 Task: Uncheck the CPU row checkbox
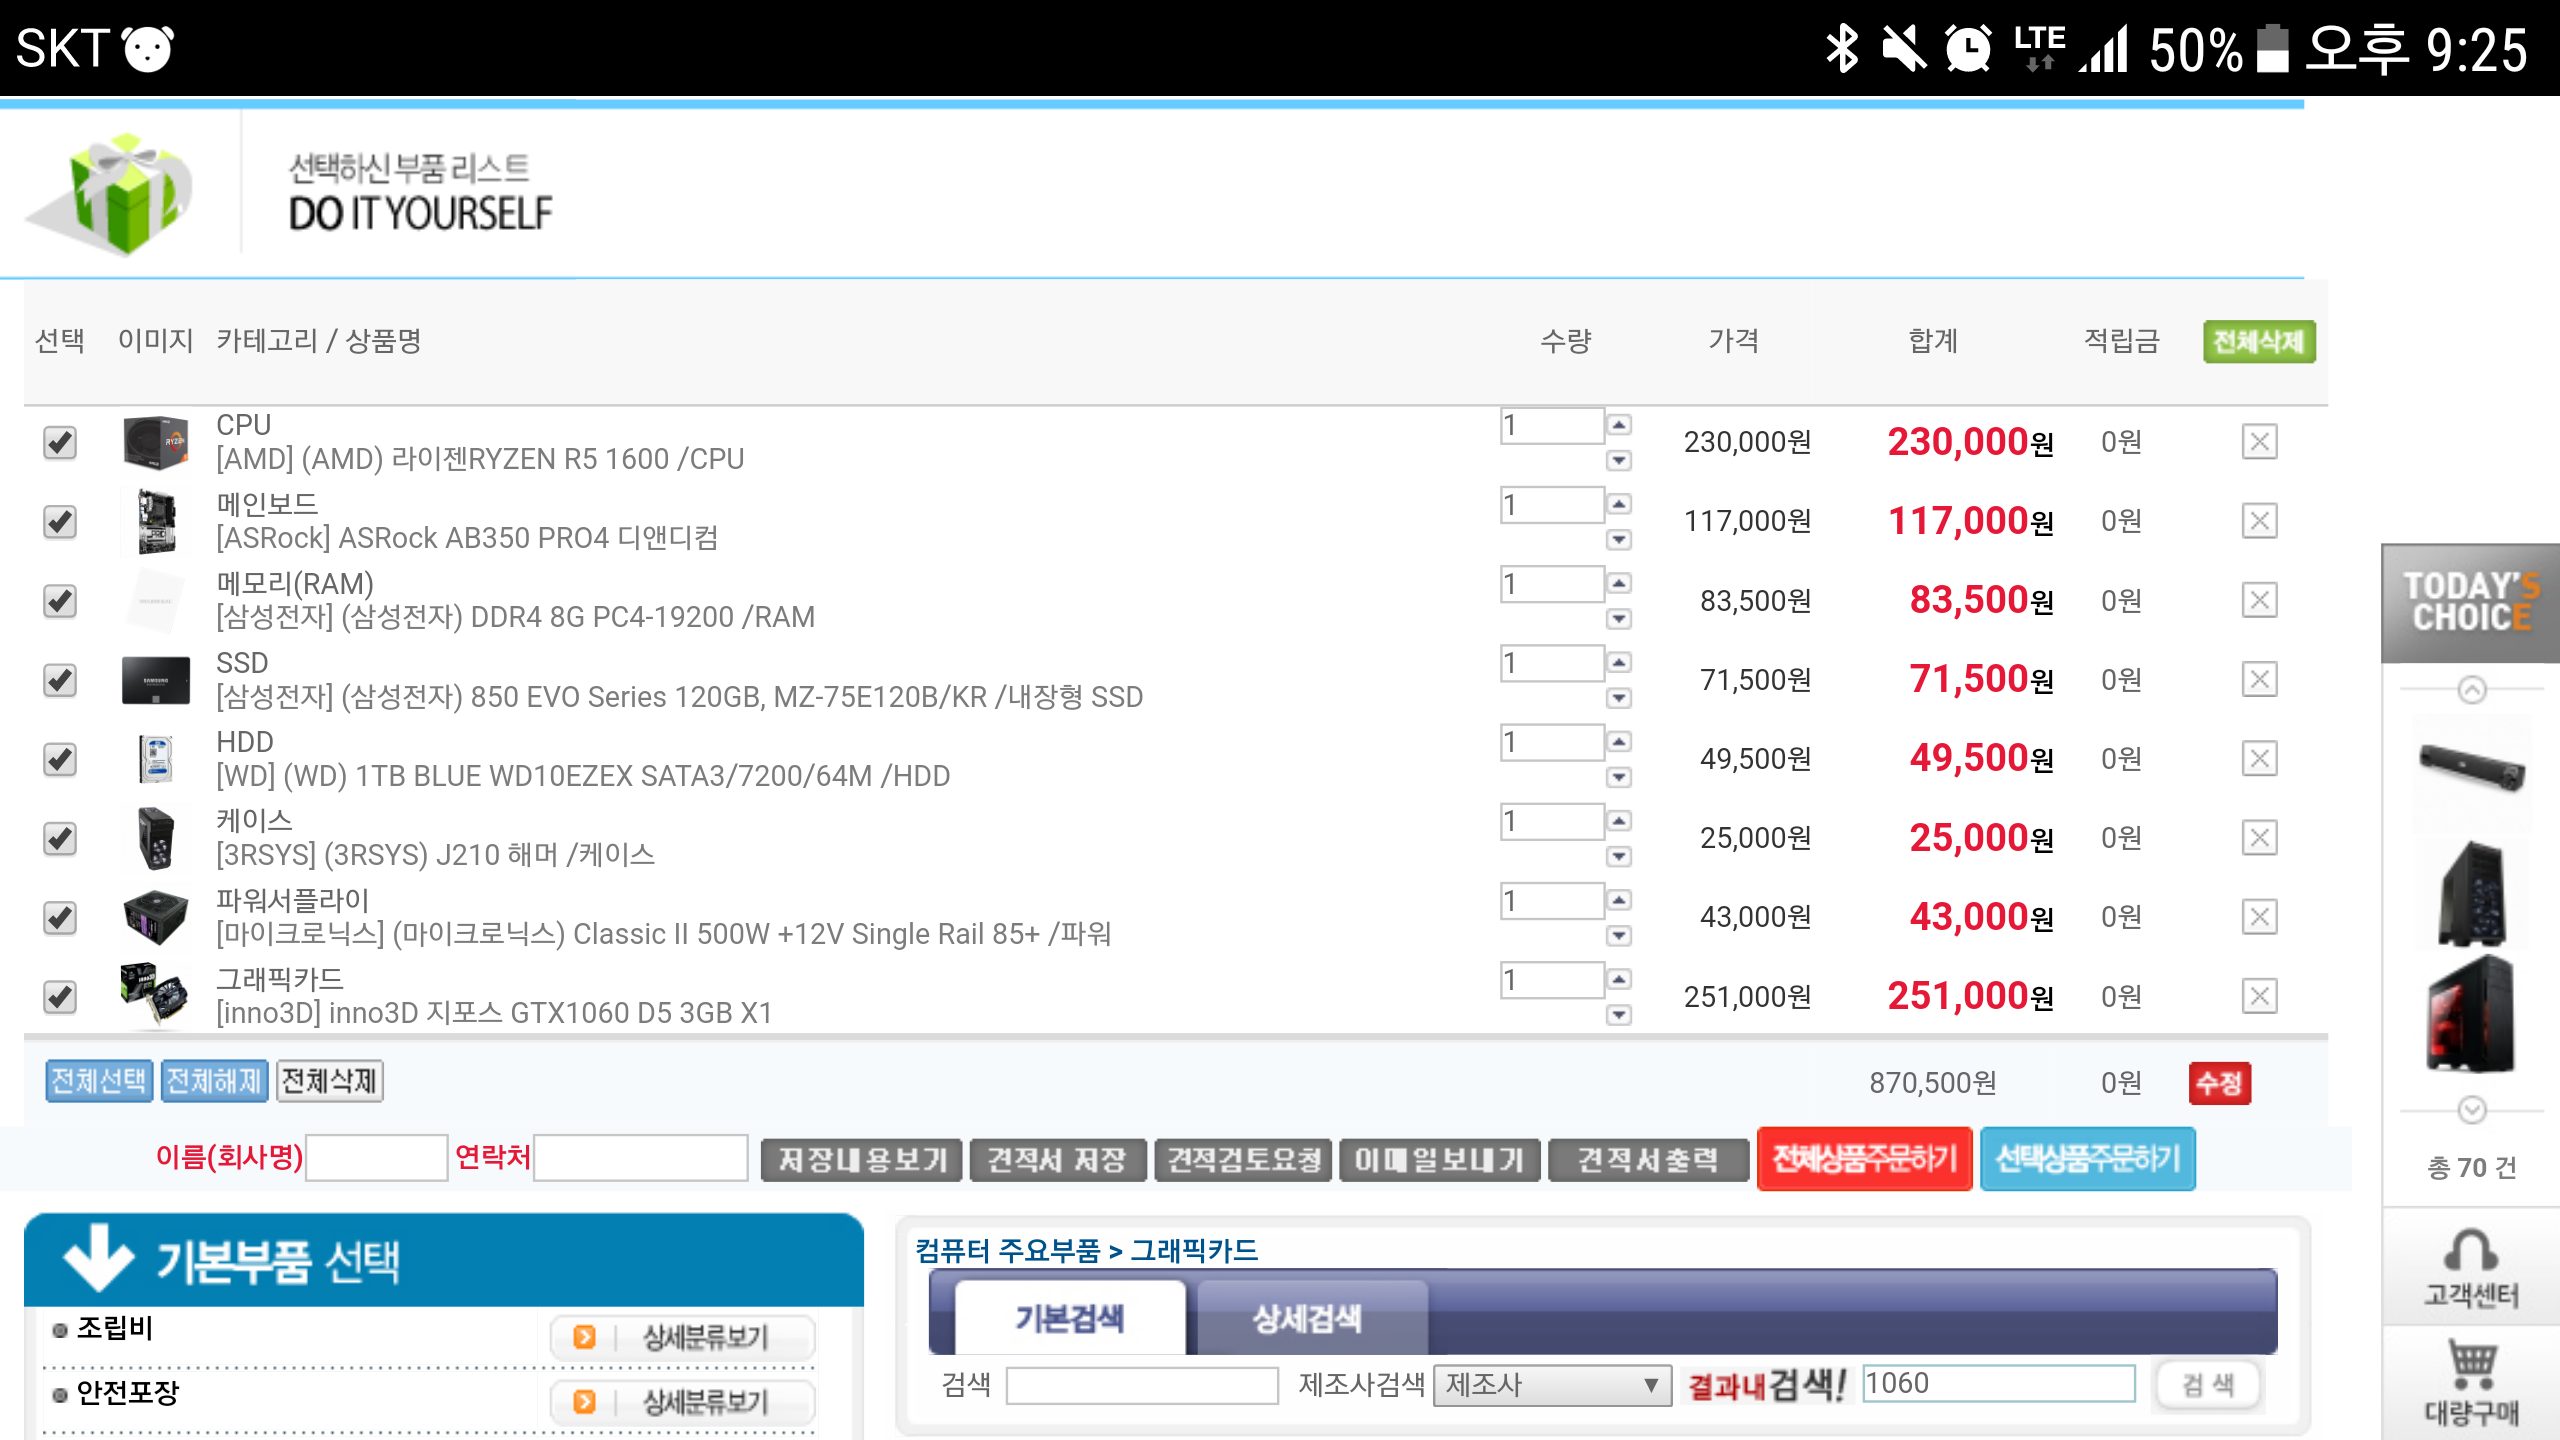point(60,442)
